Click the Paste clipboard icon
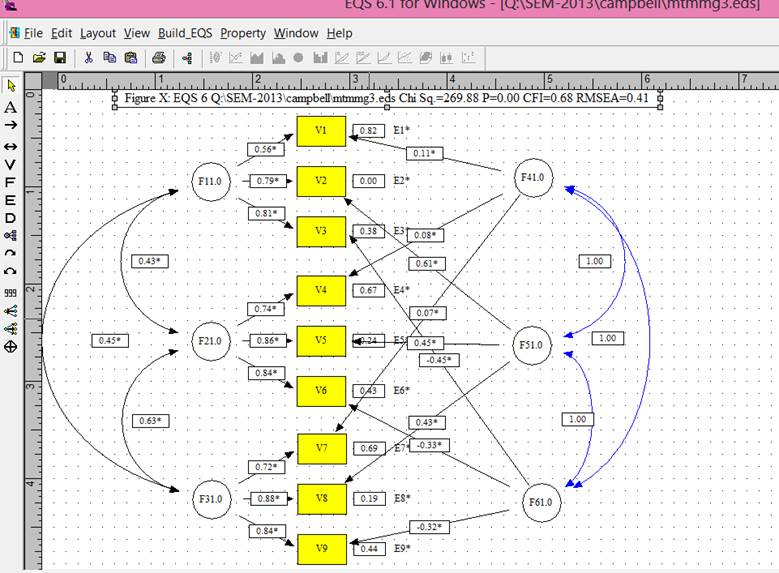Viewport: 779px width, 573px height. point(131,58)
